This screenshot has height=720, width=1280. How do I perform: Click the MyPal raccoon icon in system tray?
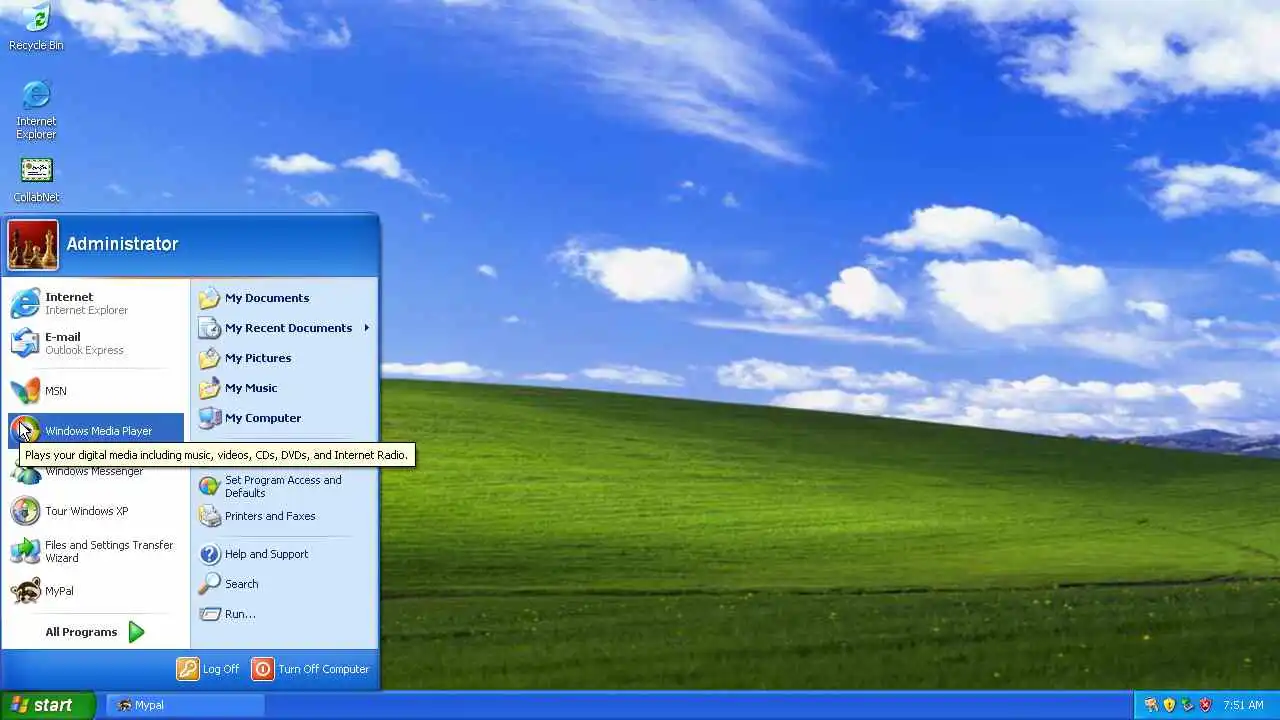point(1151,705)
